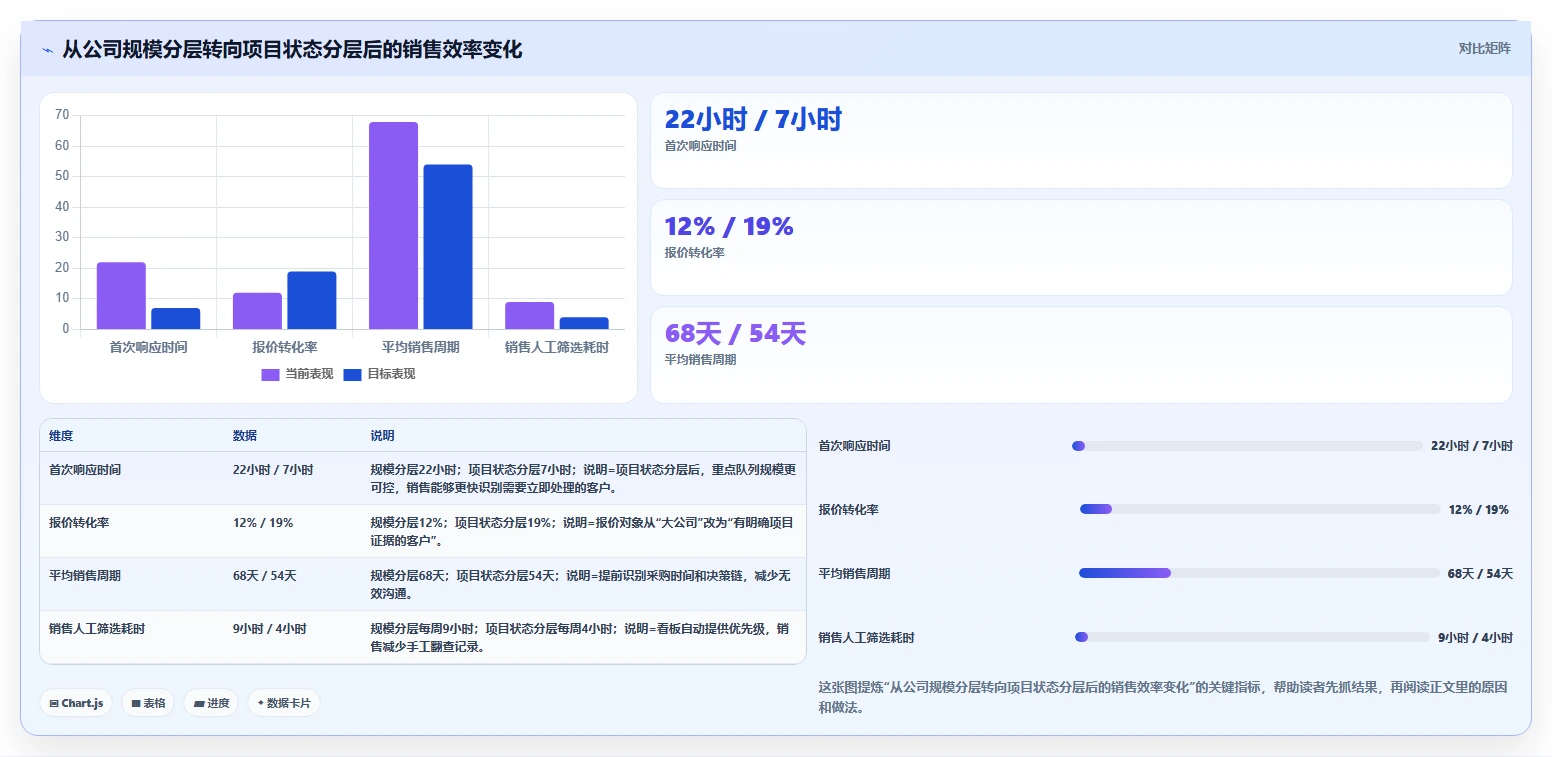Click the 首次响应时间 progress row label

click(855, 446)
